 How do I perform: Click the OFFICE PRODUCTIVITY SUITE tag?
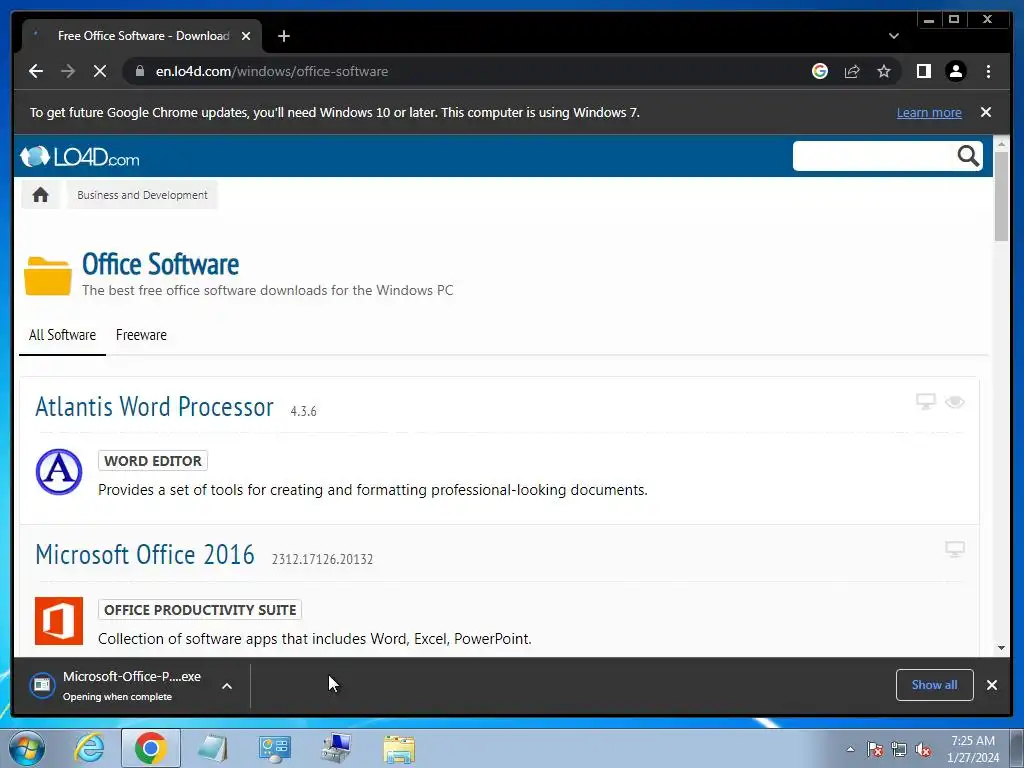point(200,610)
